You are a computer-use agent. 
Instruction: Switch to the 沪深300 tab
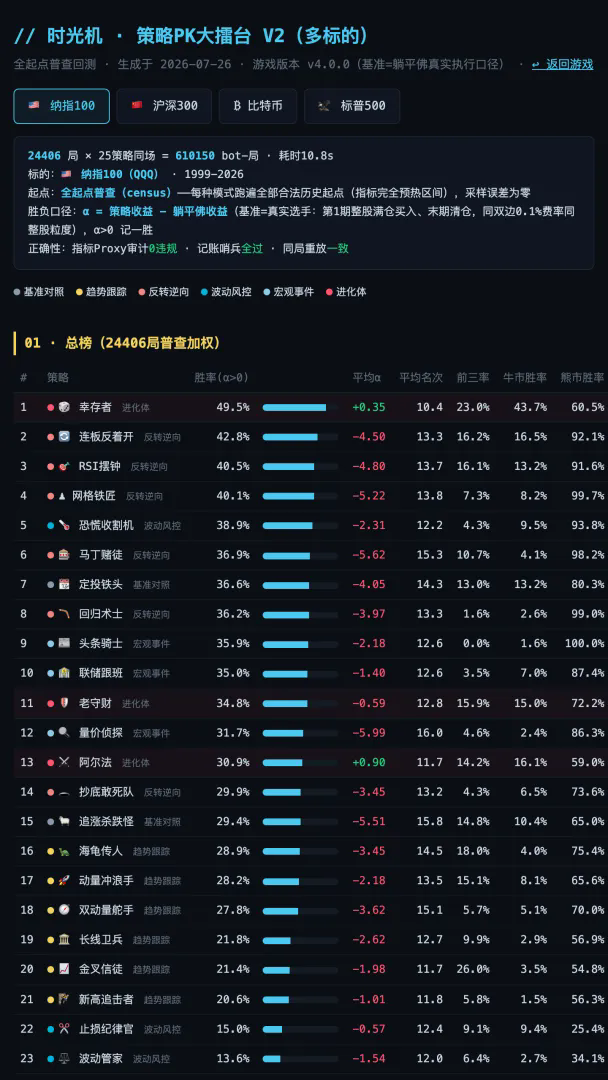click(164, 106)
